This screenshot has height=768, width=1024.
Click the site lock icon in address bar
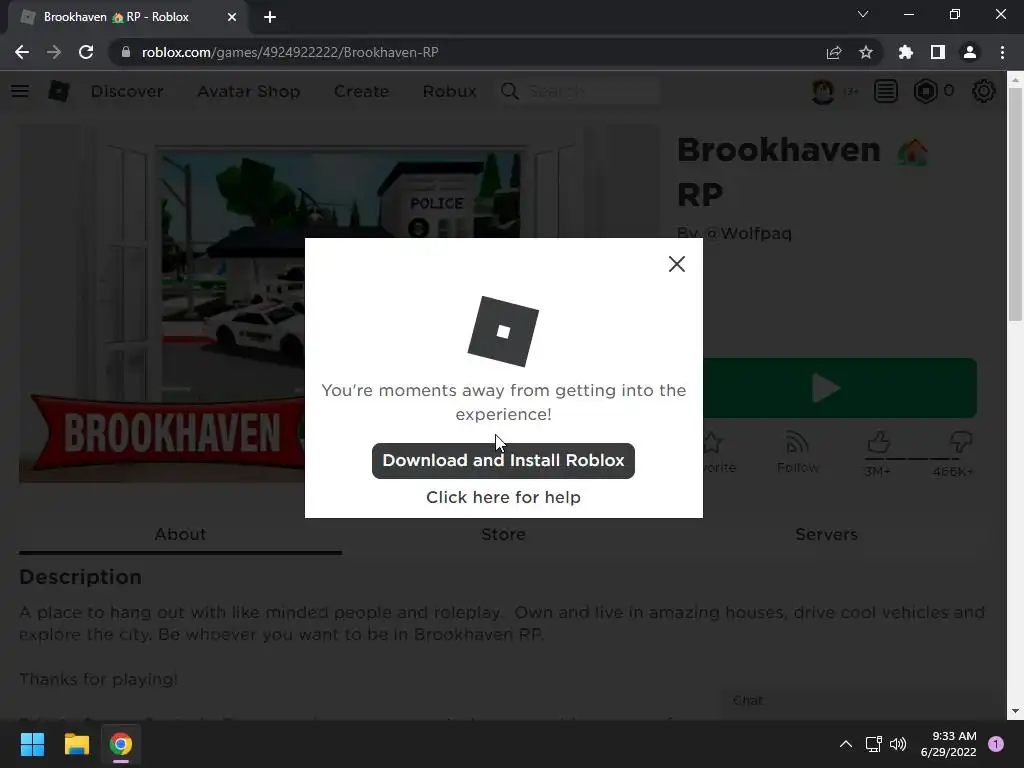125,52
